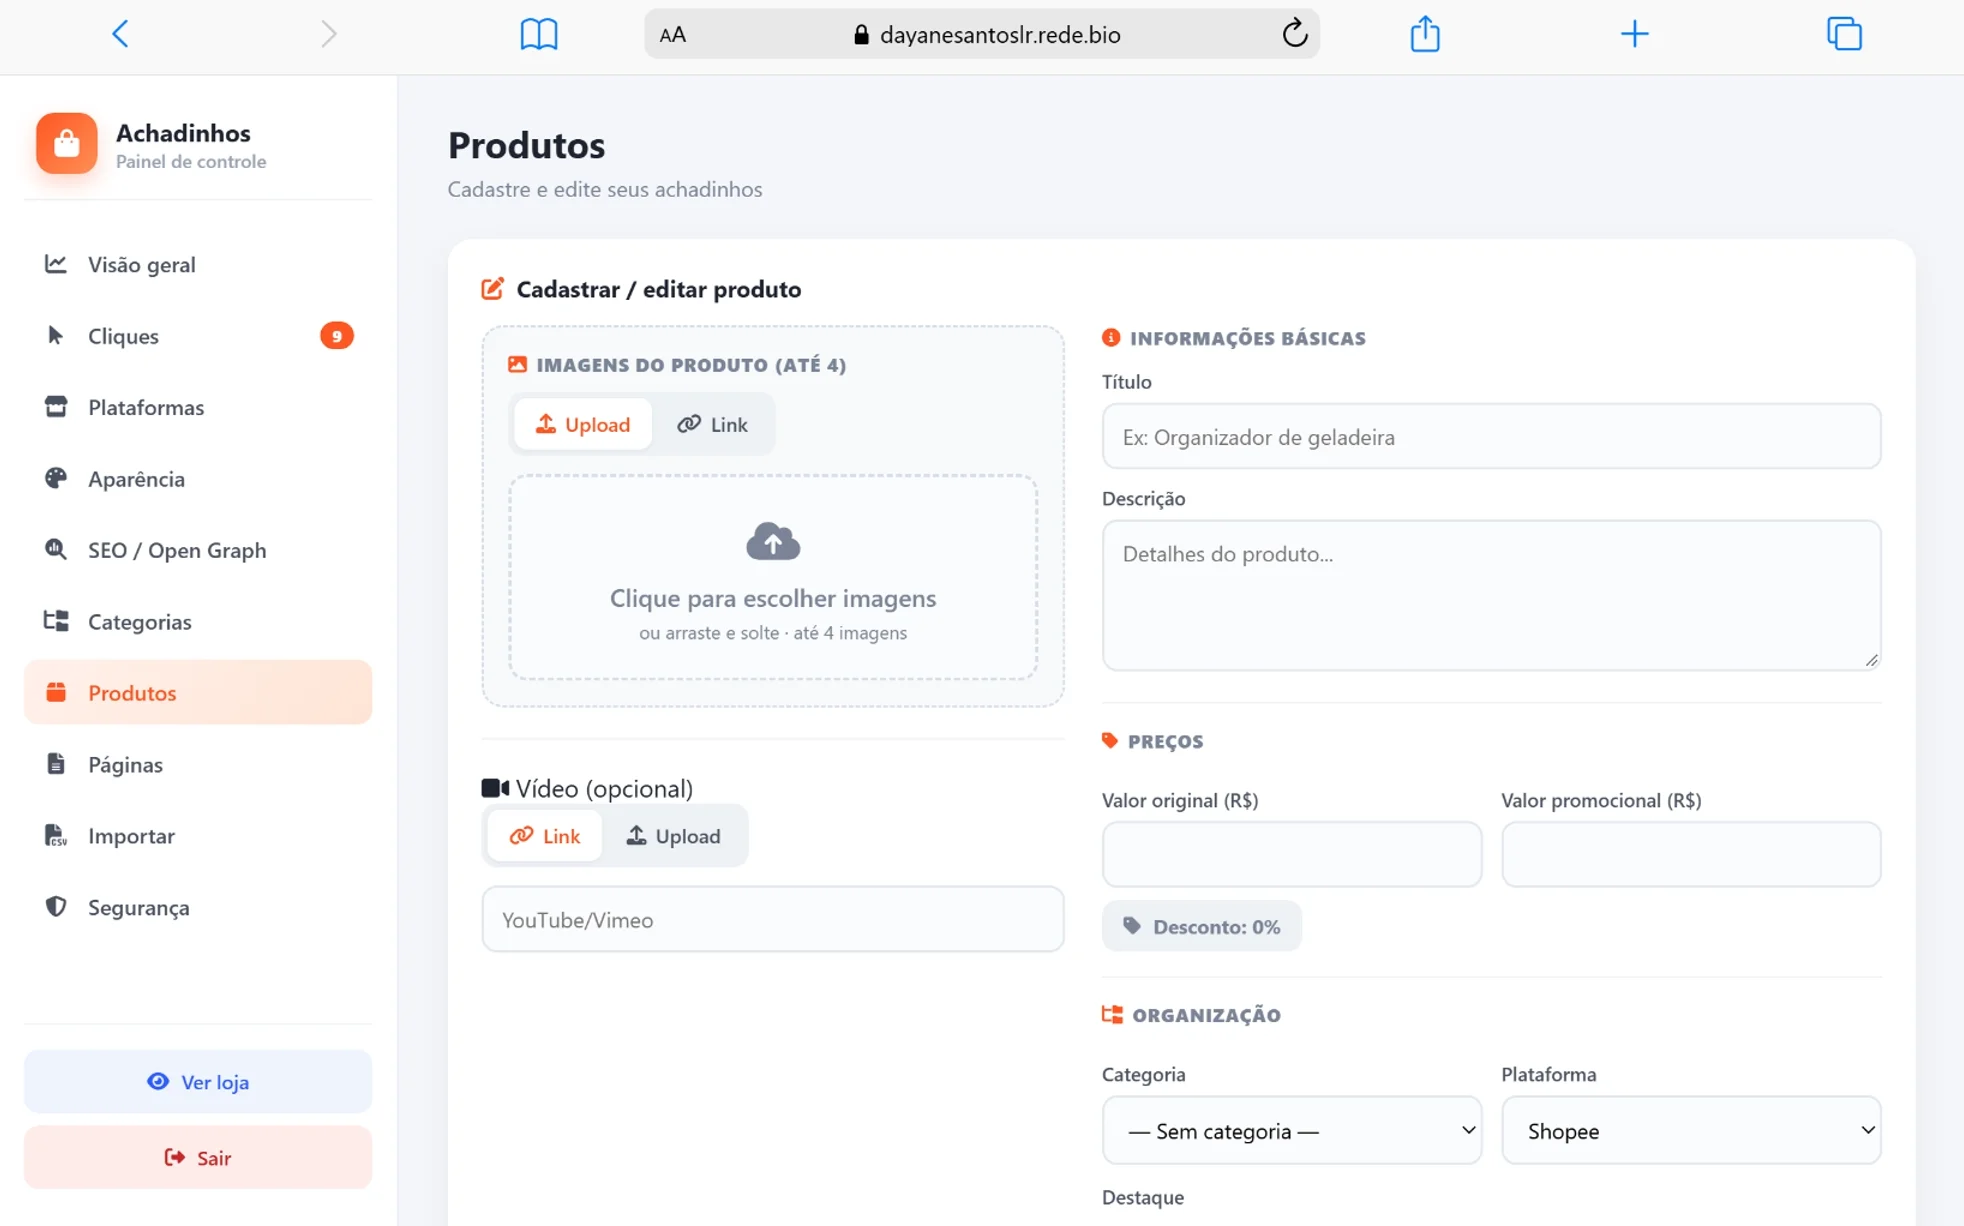
Task: Click the cursor icon beside Cliques
Action: click(56, 335)
